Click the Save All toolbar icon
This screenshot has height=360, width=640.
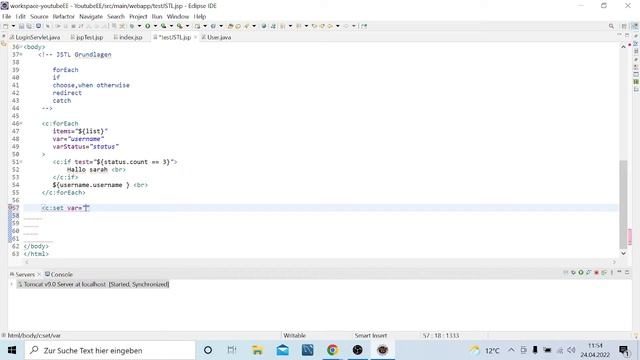coord(29,26)
